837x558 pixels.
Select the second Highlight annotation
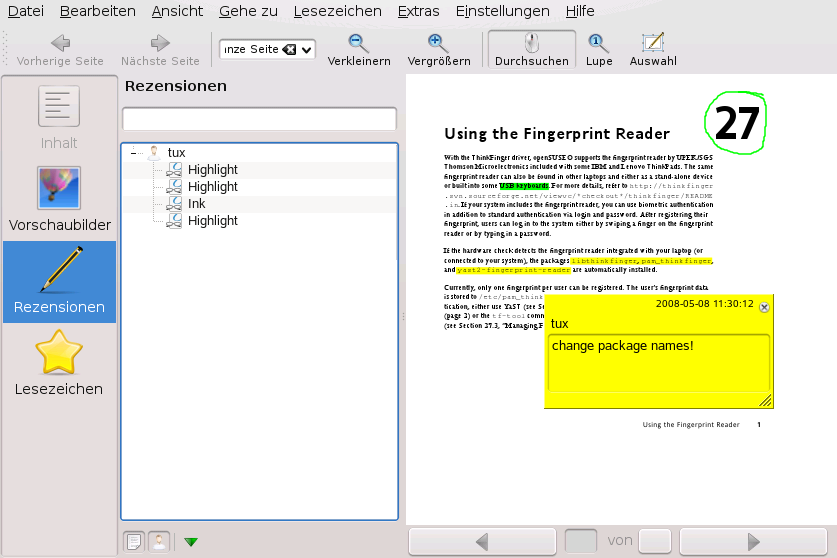212,187
